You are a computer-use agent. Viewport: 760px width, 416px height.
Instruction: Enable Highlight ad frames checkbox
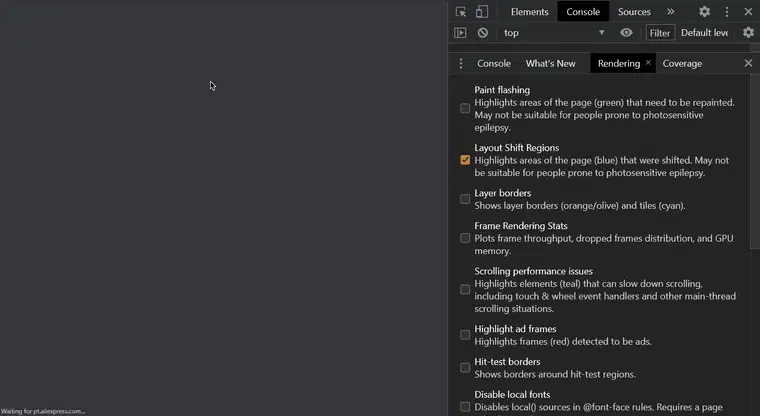click(x=465, y=335)
